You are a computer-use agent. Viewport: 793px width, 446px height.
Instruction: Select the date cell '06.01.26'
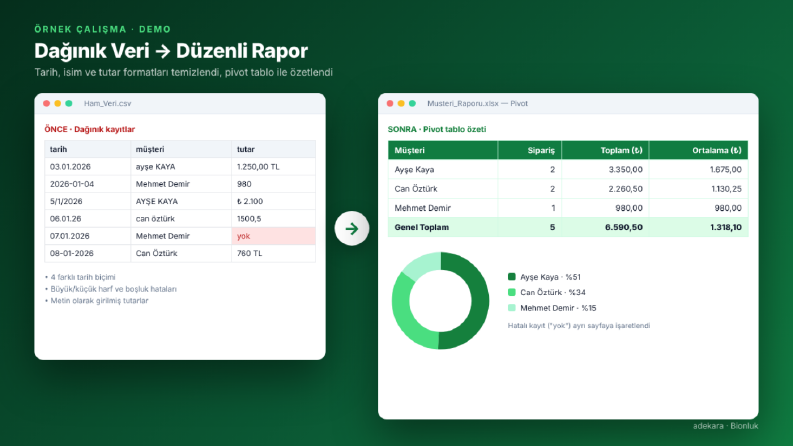click(x=87, y=218)
